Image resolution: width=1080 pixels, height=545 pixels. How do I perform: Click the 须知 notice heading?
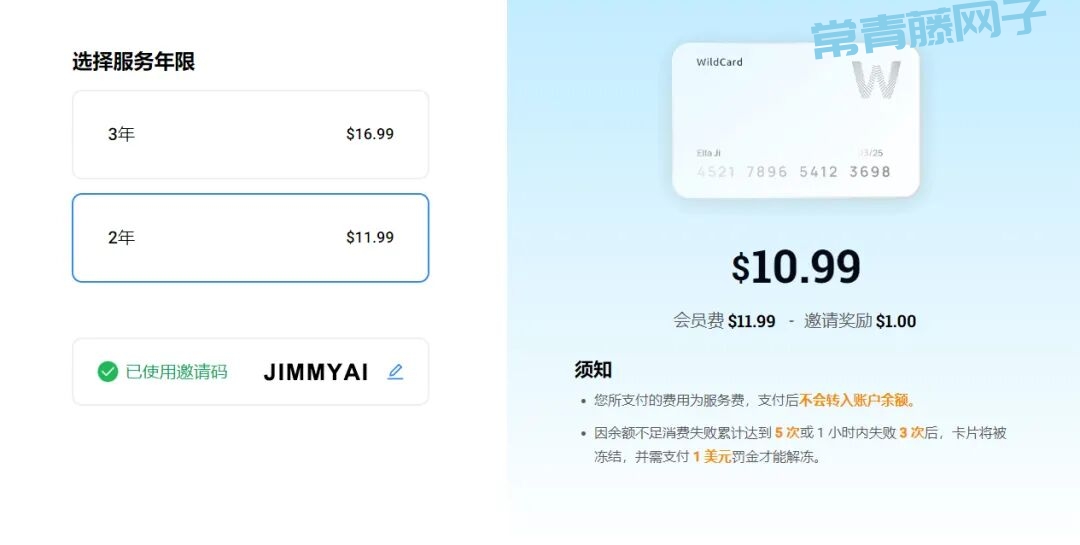593,370
